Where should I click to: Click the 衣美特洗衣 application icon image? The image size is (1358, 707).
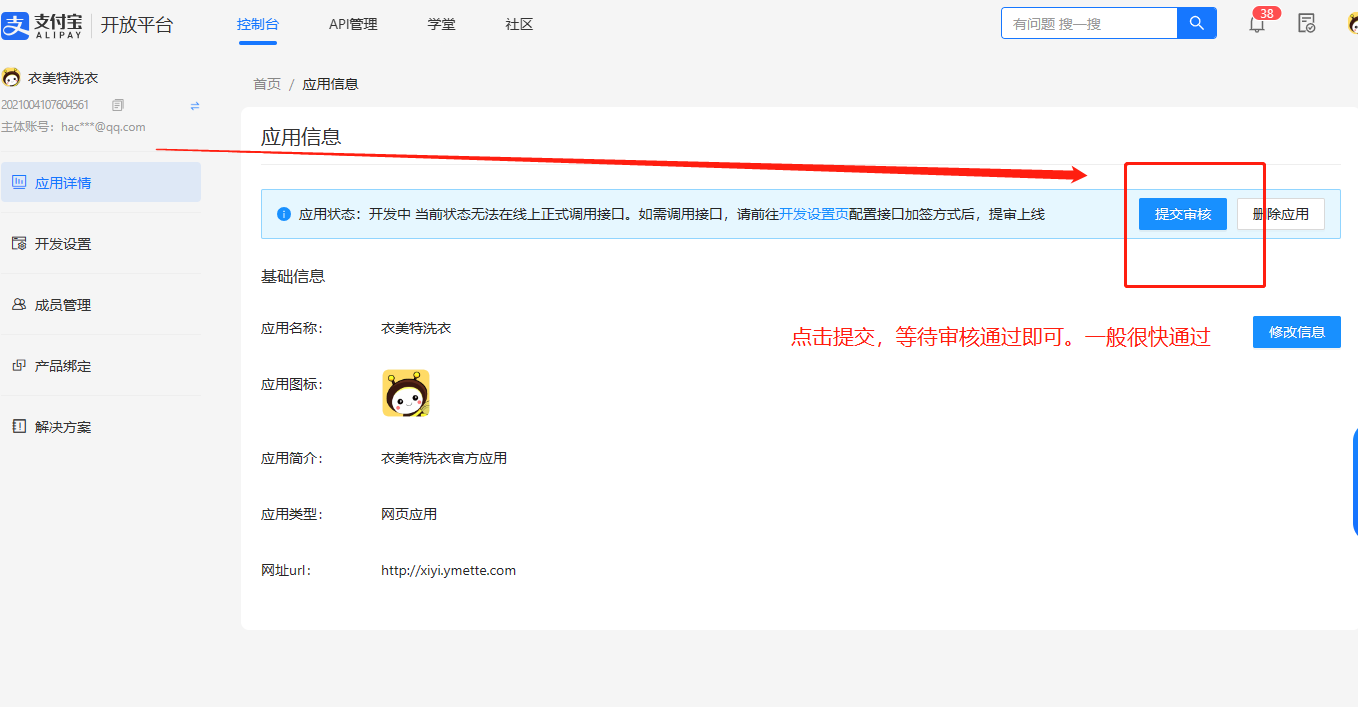405,393
